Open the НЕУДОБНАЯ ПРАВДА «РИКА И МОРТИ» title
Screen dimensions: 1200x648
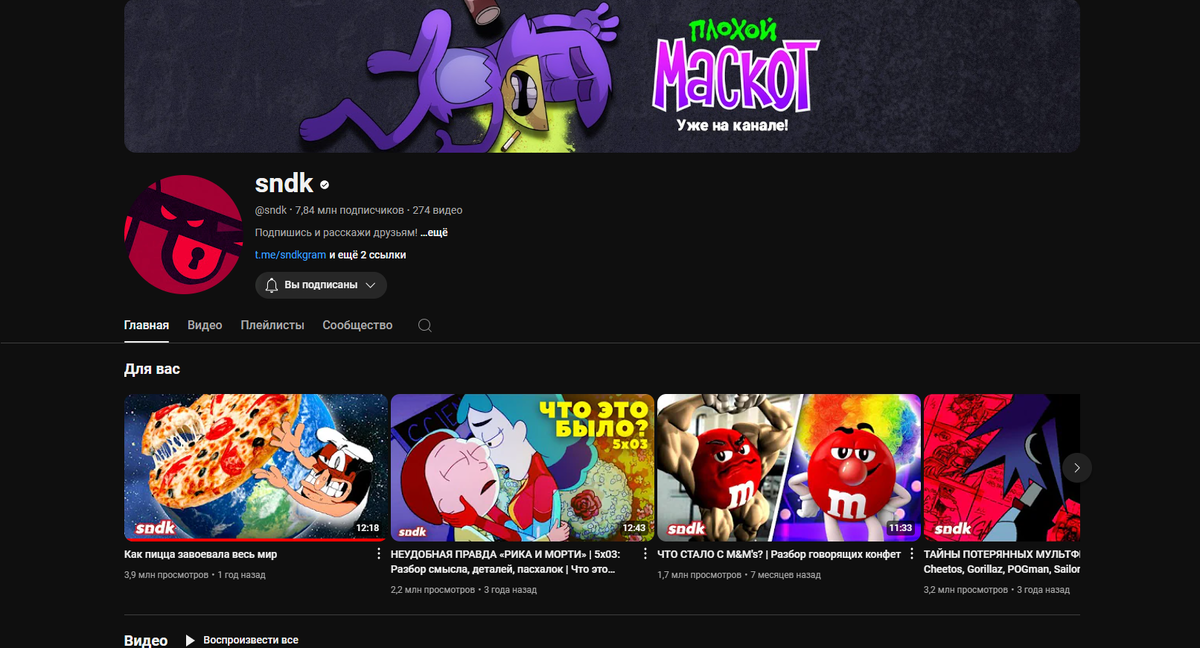click(505, 561)
